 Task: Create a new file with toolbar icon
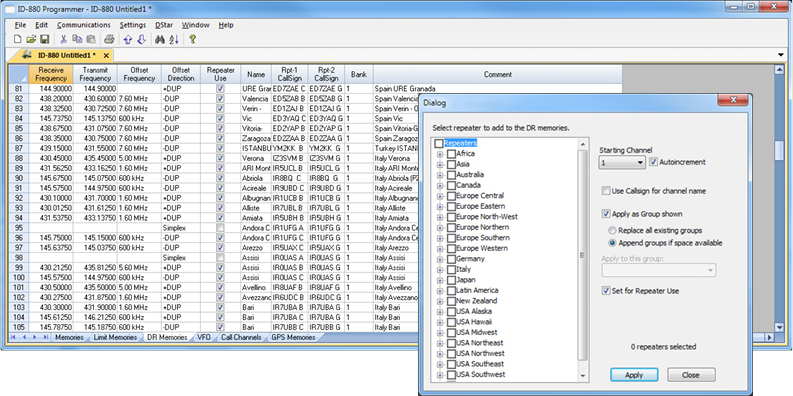(x=18, y=39)
